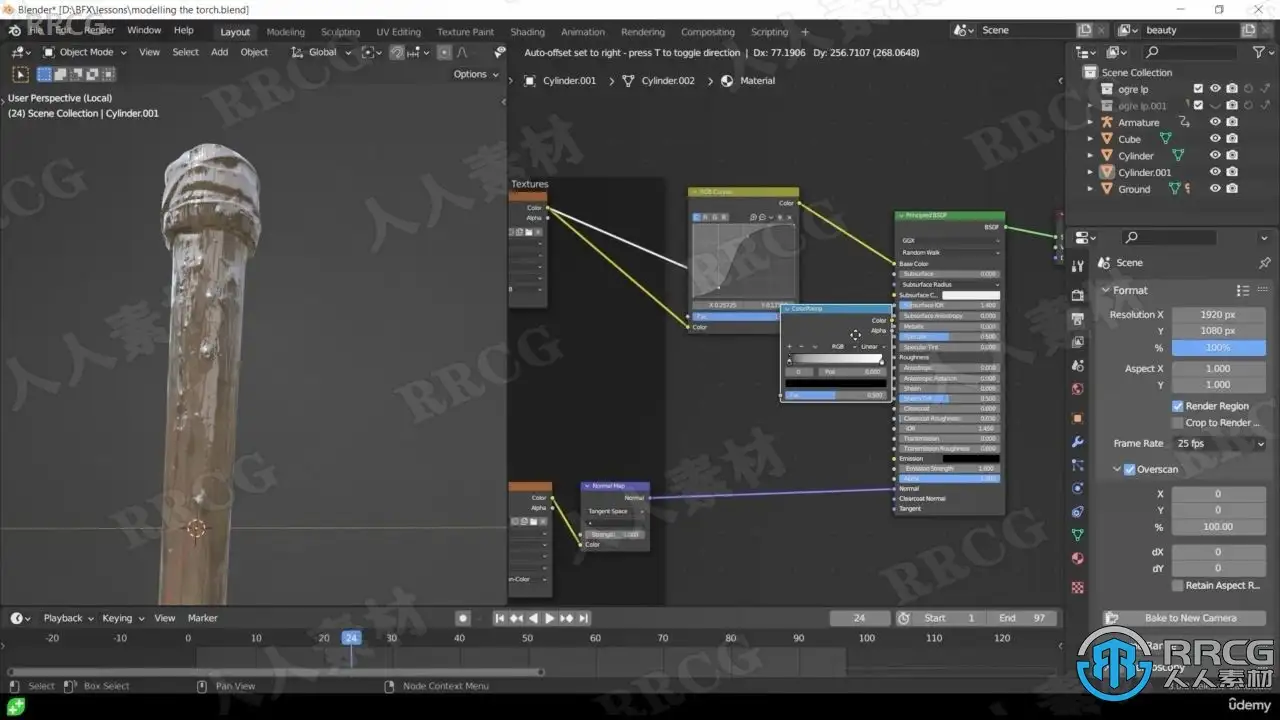Enable Retain Aspect Ratio checkbox

click(1178, 586)
